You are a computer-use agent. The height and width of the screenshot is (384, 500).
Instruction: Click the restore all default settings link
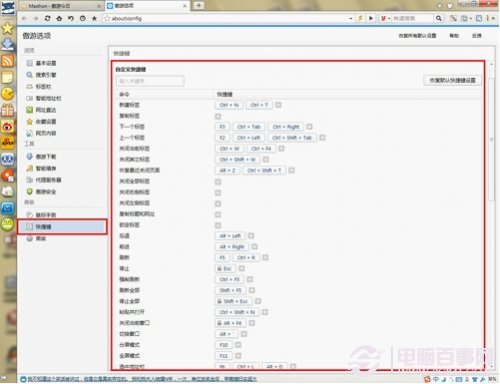(x=418, y=36)
